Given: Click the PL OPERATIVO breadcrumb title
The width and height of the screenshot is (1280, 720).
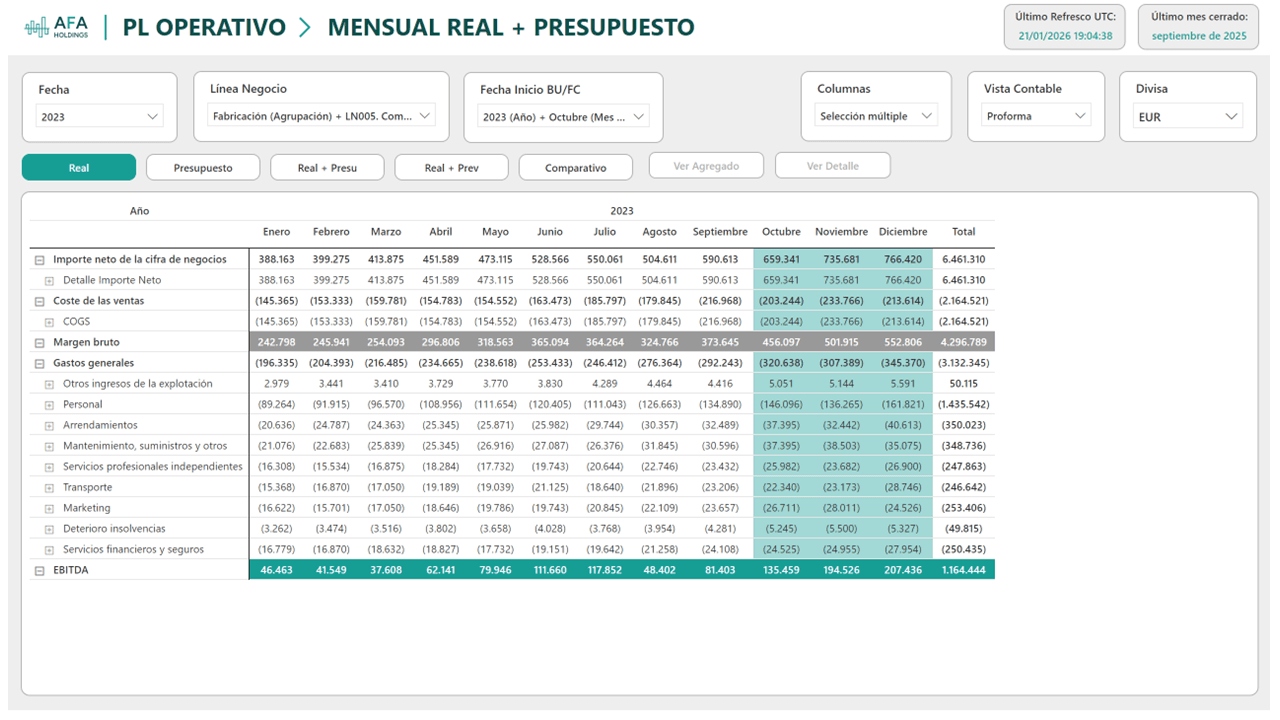Looking at the screenshot, I should coord(204,28).
